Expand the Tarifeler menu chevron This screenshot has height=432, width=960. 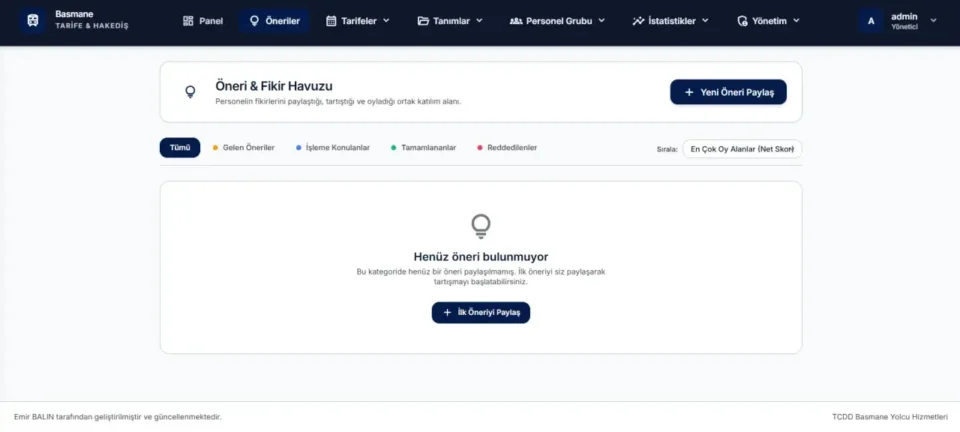[x=386, y=20]
